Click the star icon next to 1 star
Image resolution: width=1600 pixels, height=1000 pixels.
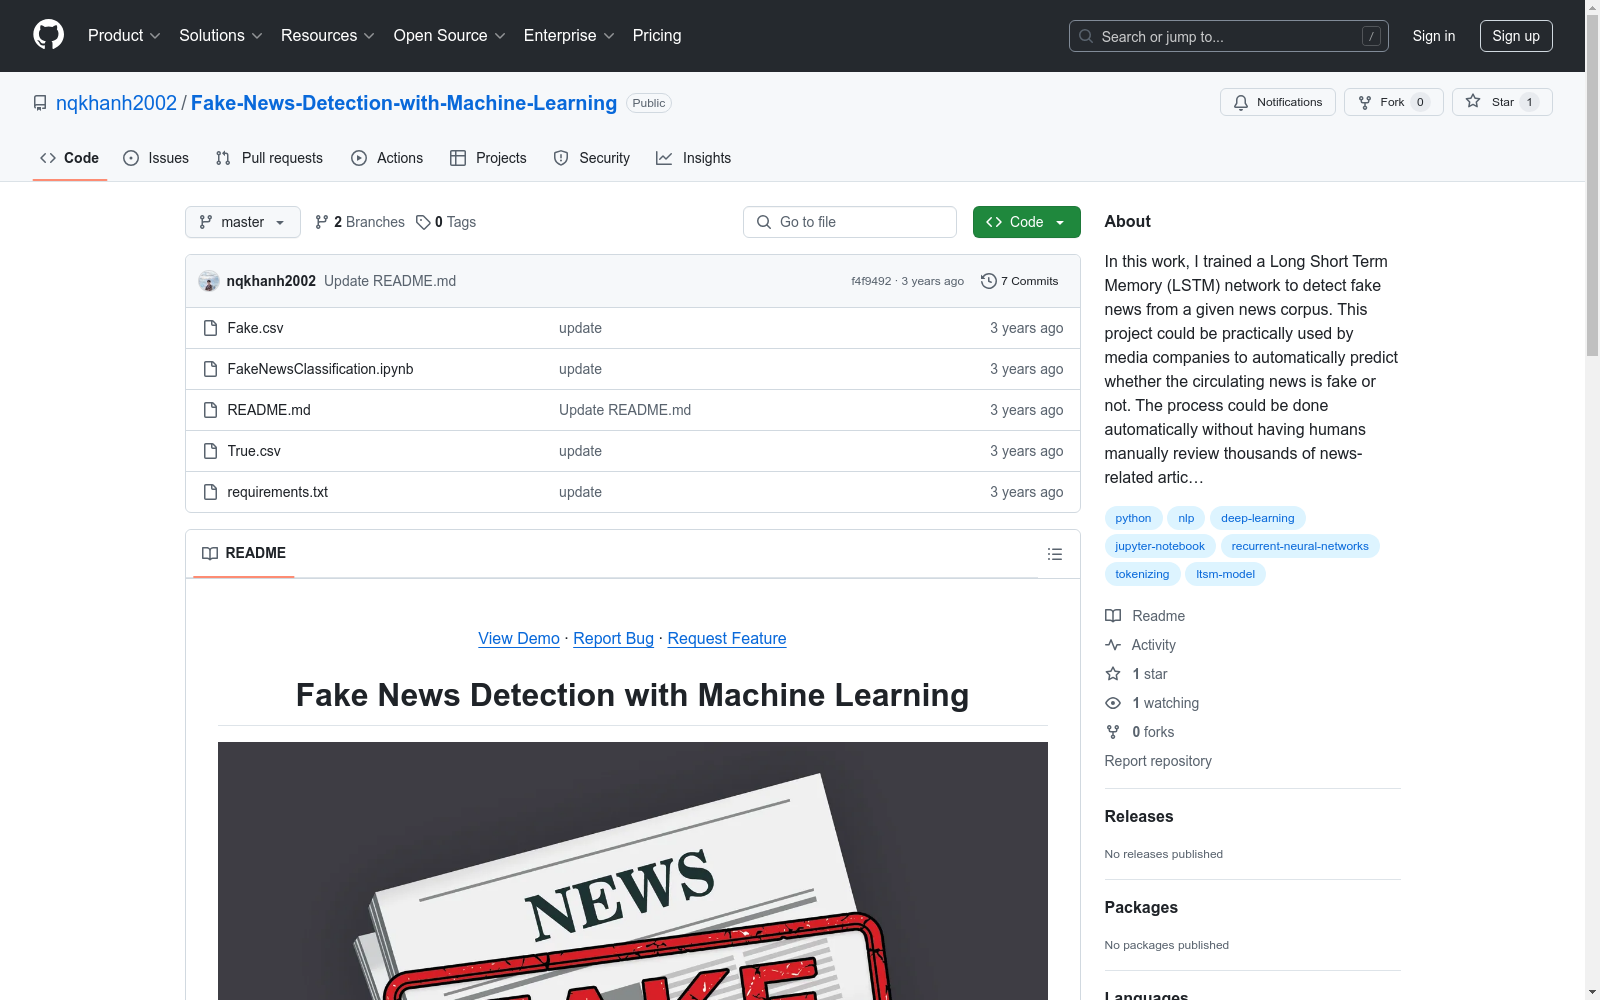(1113, 674)
